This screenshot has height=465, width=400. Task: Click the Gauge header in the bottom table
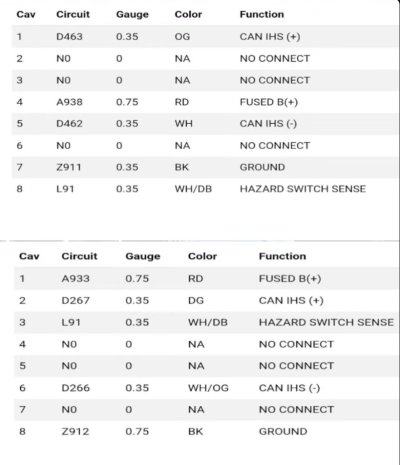click(143, 256)
